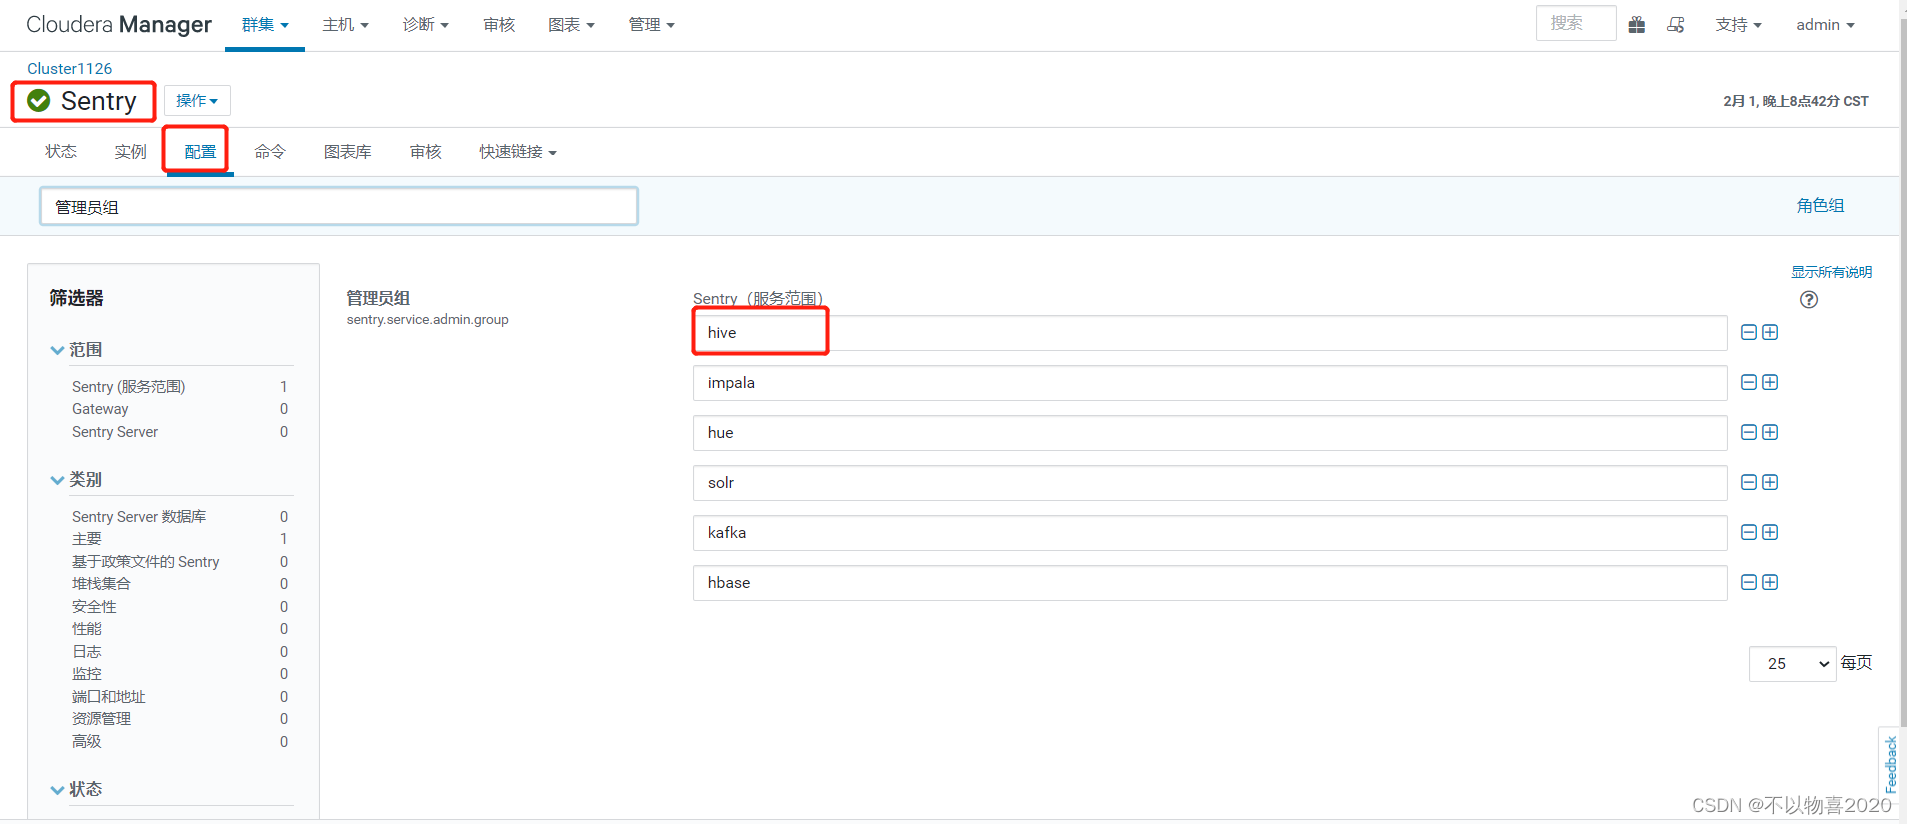Viewport: 1907px width, 824px height.
Task: Filter by 高级 category
Action: (87, 742)
